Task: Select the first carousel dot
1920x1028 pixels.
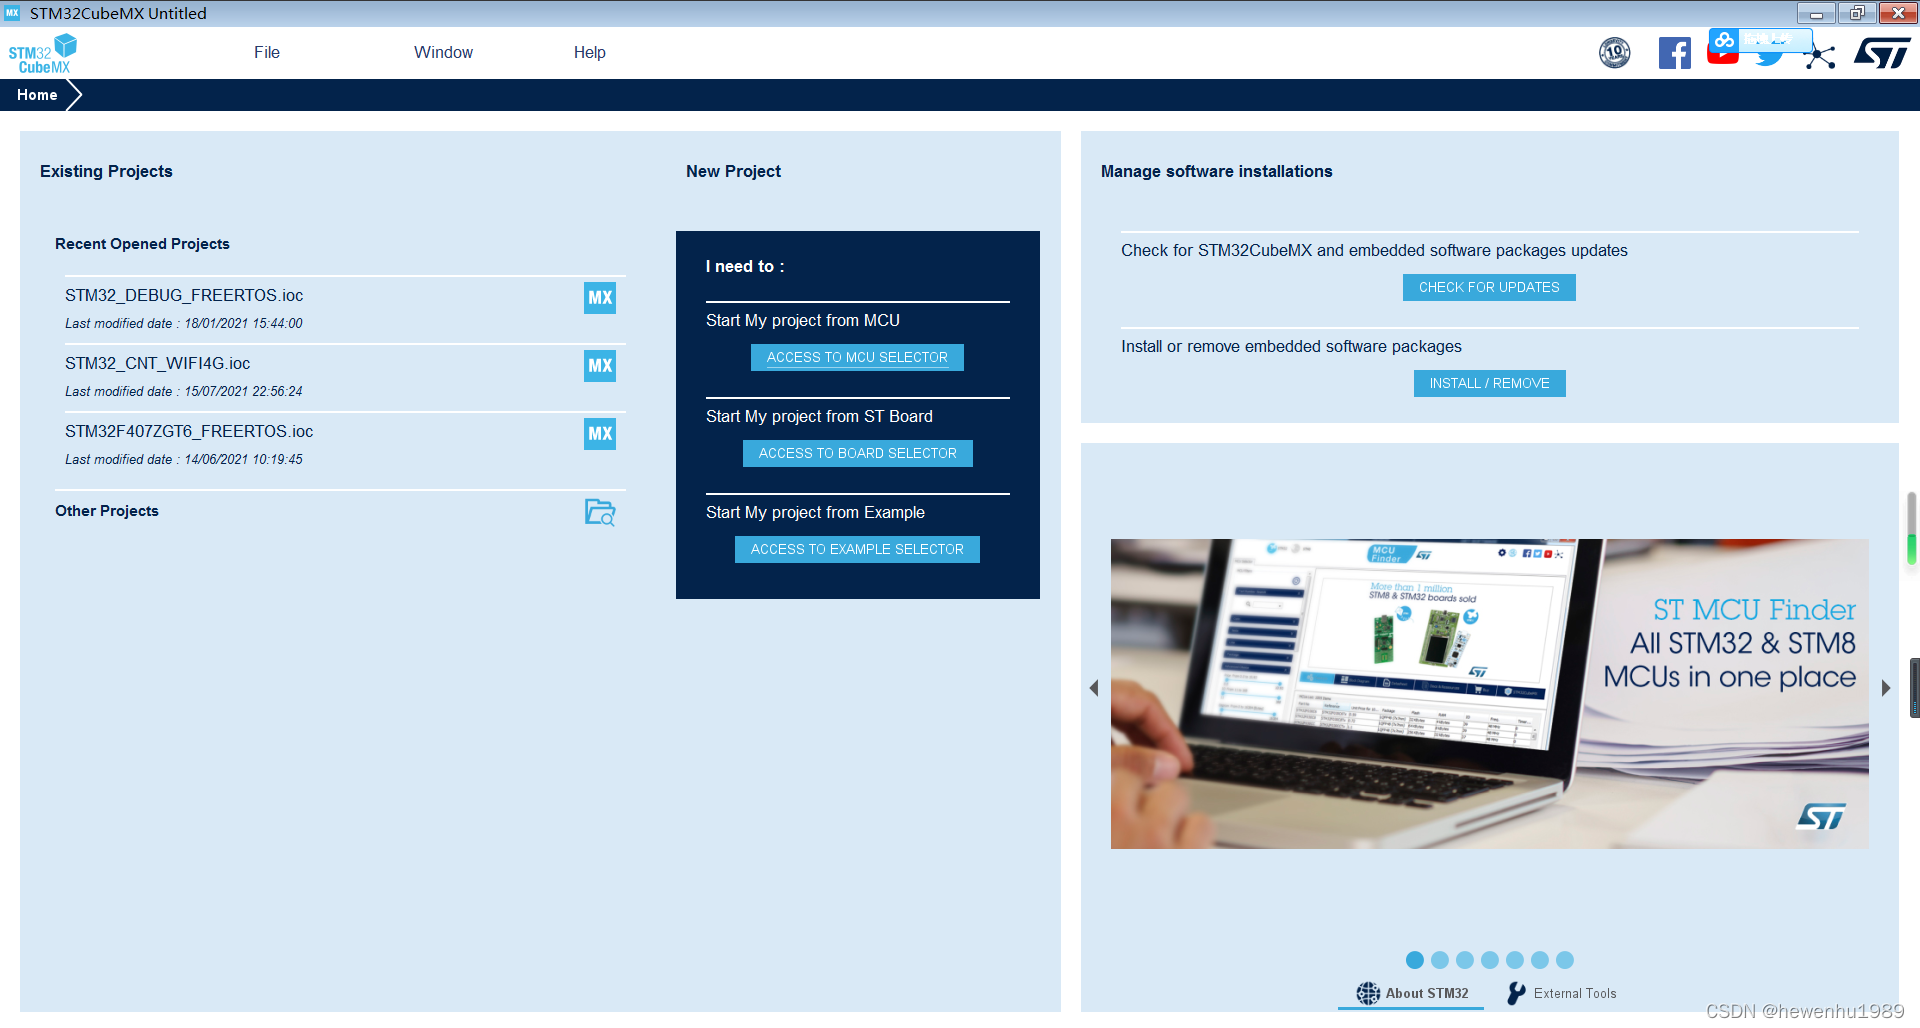Action: 1415,960
